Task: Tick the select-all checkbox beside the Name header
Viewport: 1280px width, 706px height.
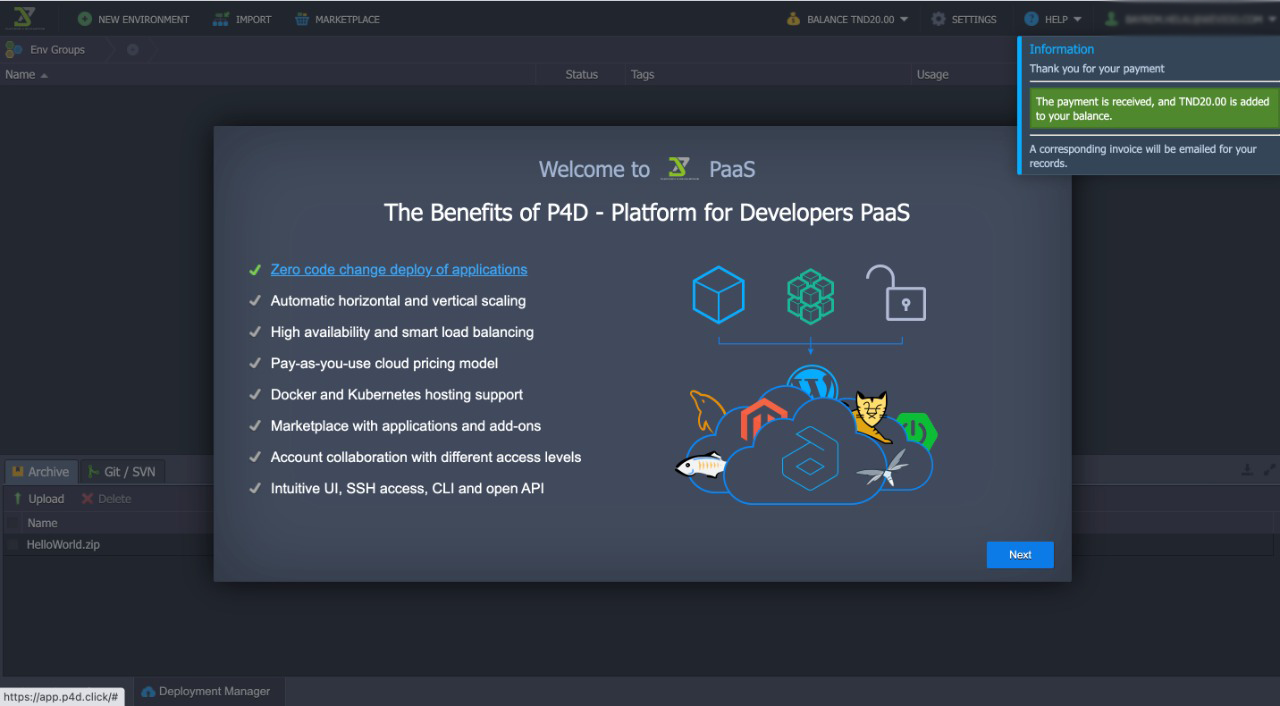Action: tap(13, 523)
